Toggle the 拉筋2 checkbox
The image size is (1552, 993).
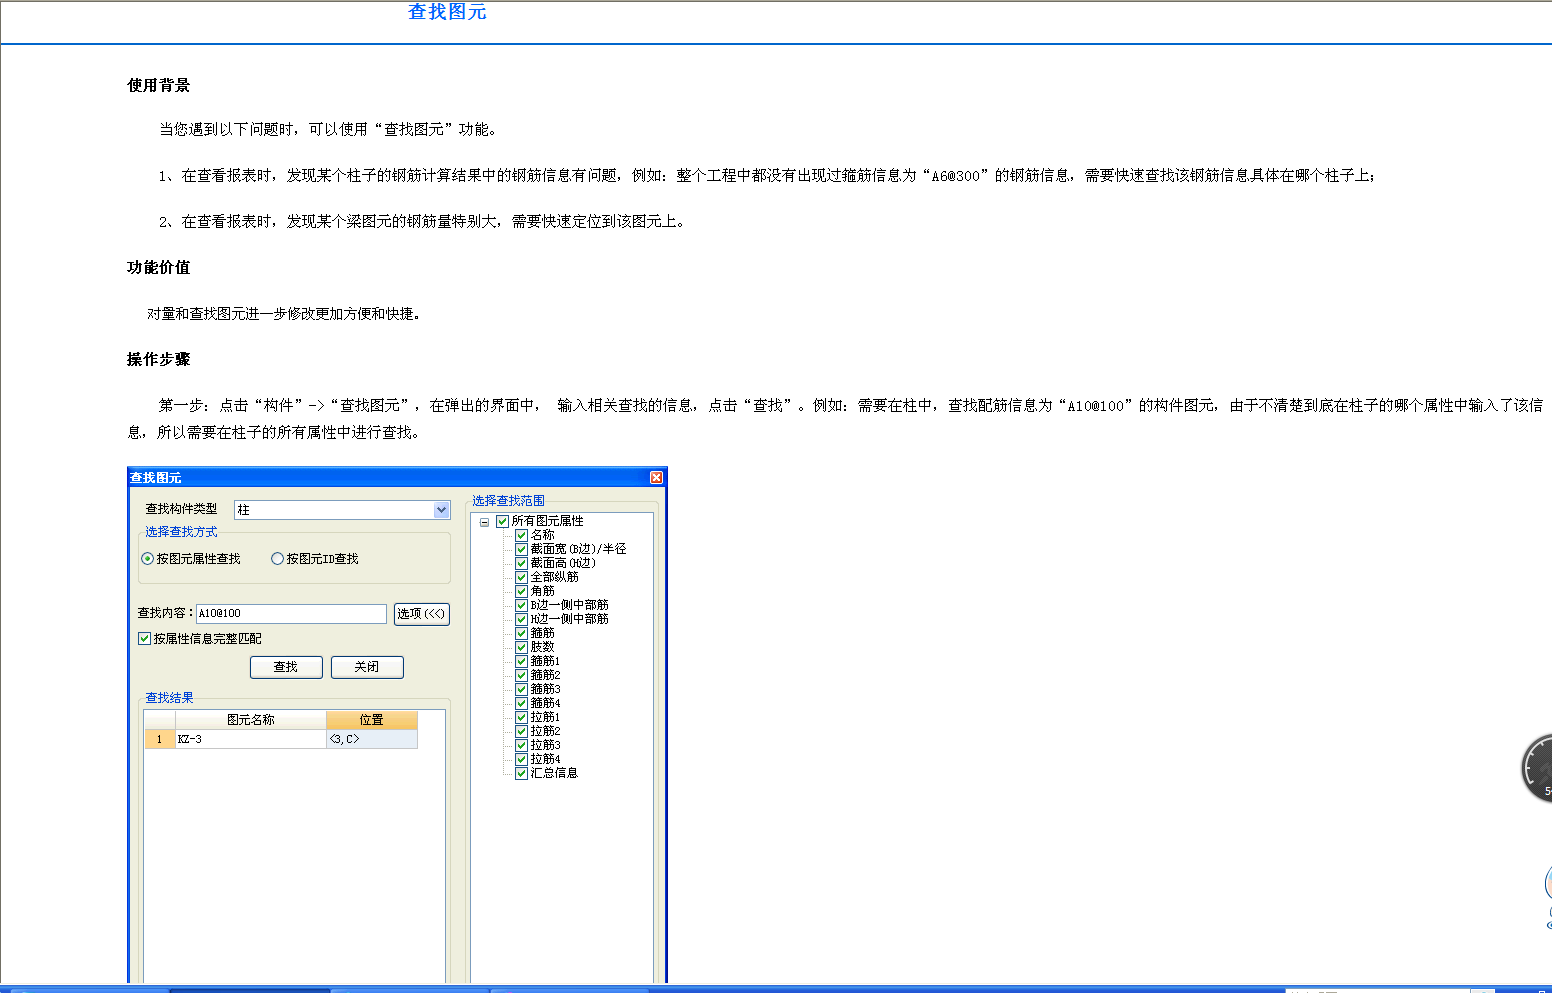point(521,731)
